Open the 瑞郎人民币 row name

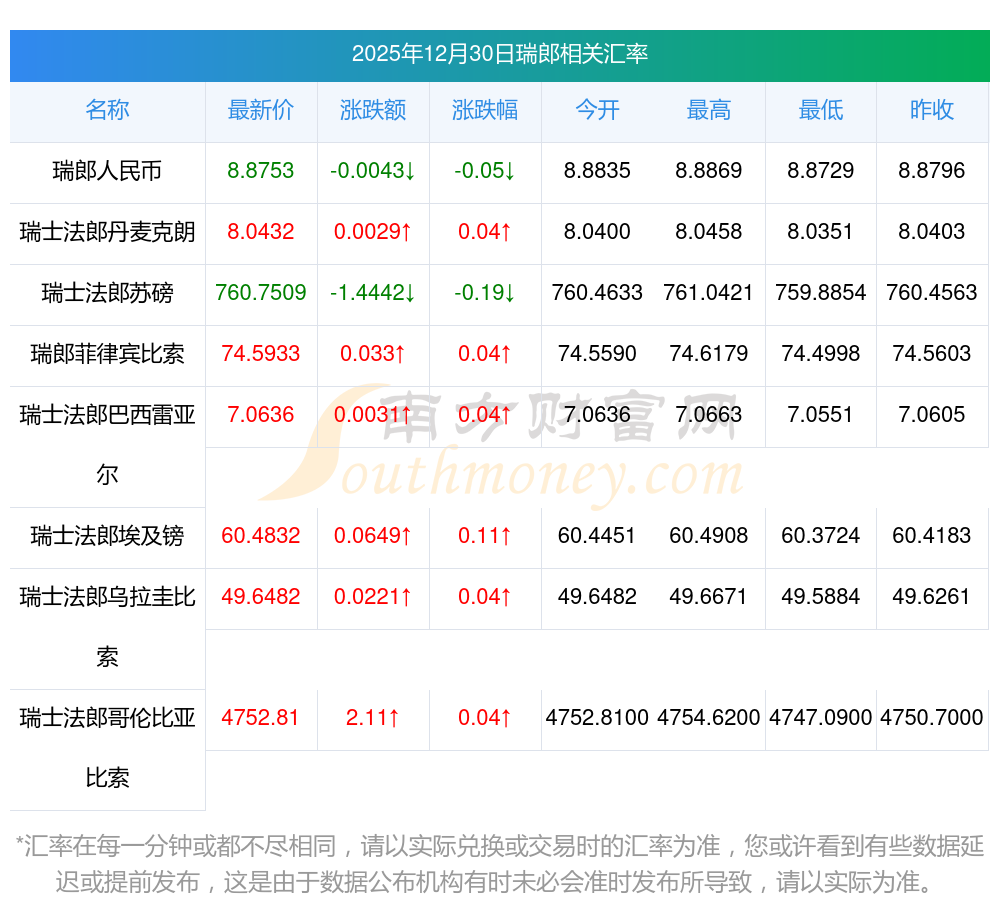[x=107, y=171]
